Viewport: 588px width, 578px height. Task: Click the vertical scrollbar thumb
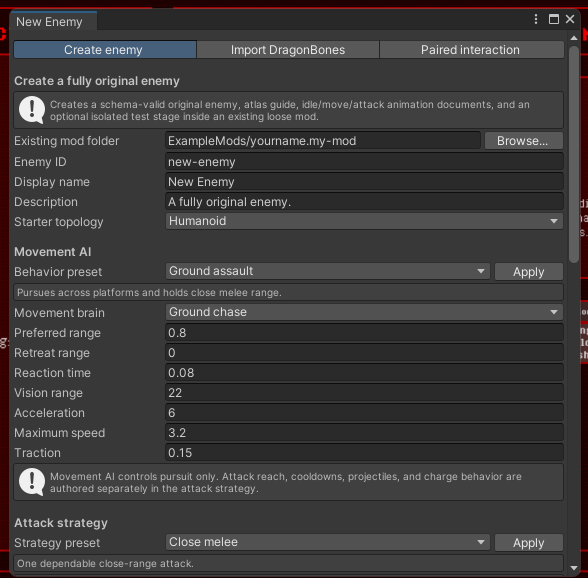click(x=574, y=155)
